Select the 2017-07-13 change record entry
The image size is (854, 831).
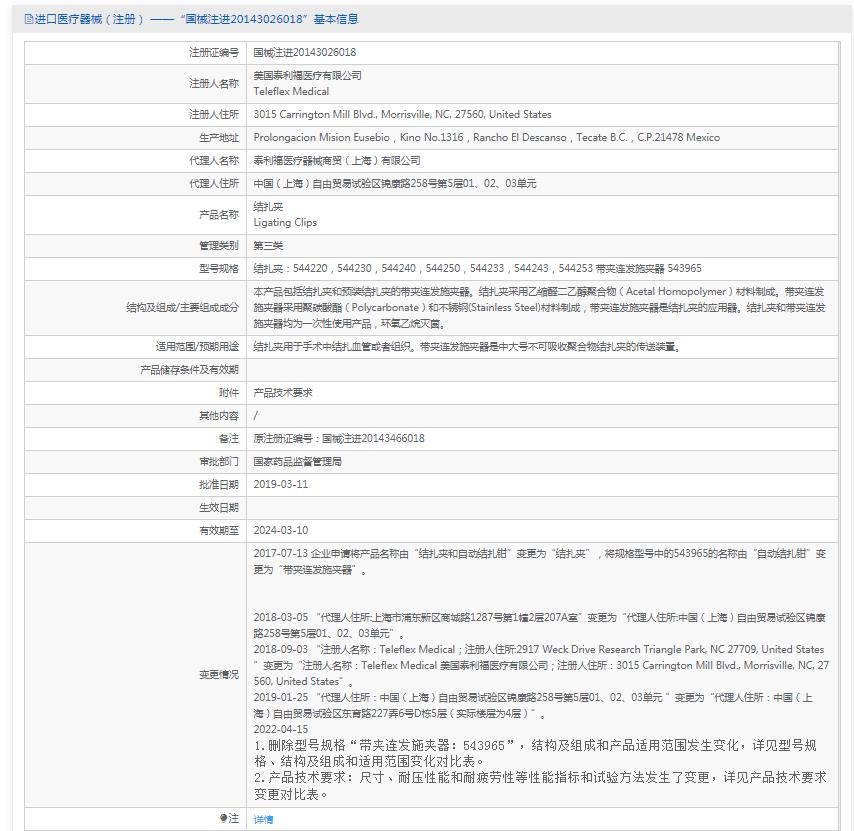tap(540, 561)
